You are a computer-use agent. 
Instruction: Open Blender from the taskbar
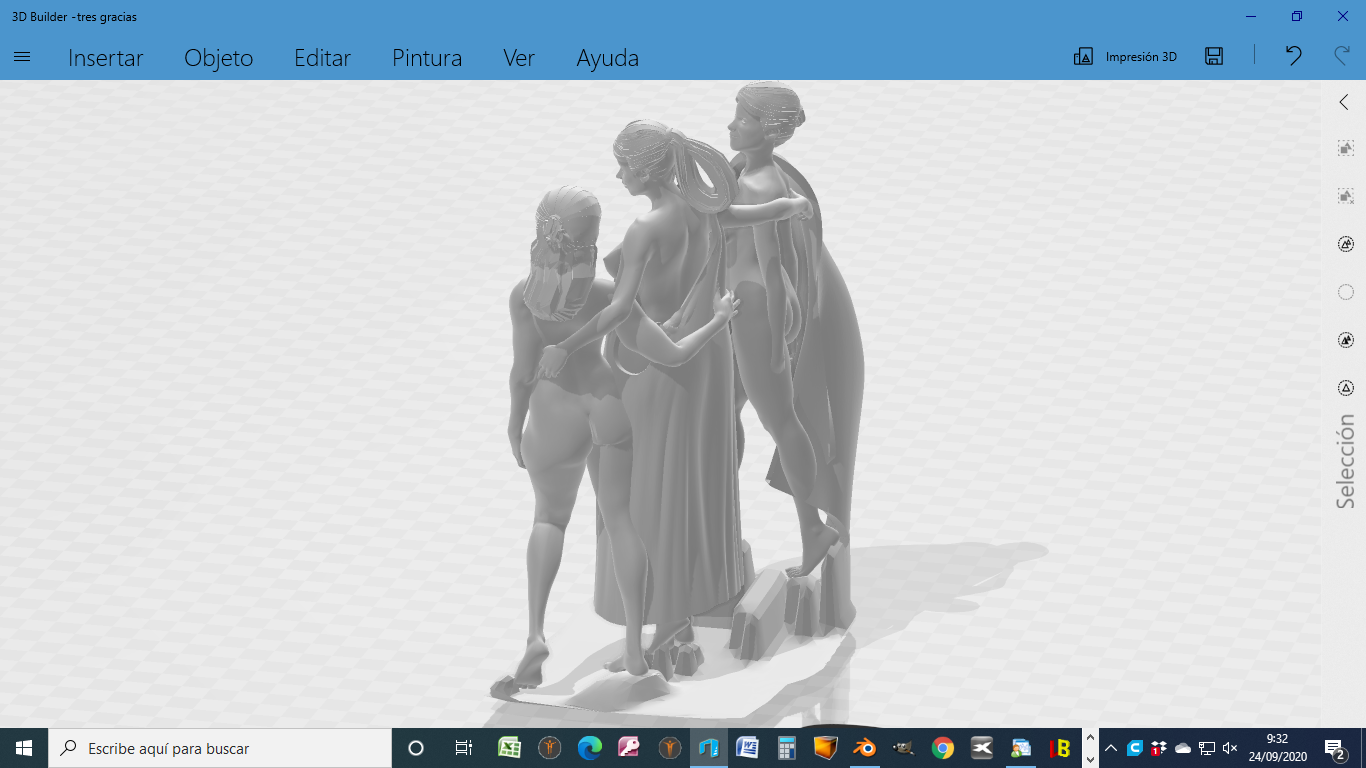pyautogui.click(x=864, y=748)
